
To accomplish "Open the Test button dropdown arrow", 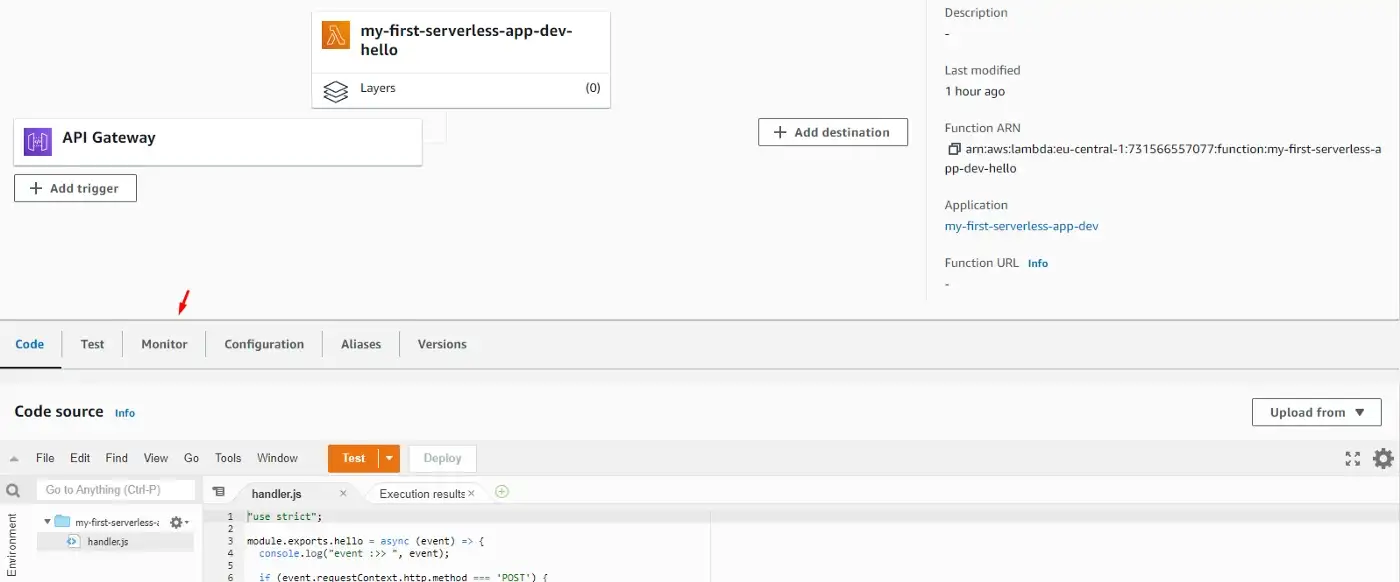I will (x=390, y=458).
